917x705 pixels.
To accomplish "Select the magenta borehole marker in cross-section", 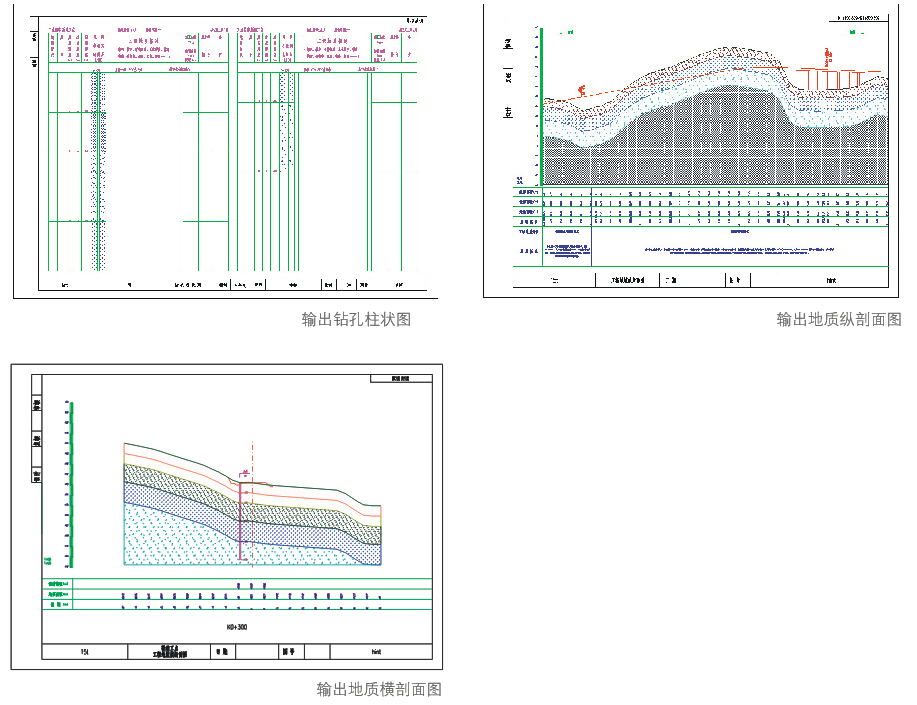I will [x=241, y=520].
